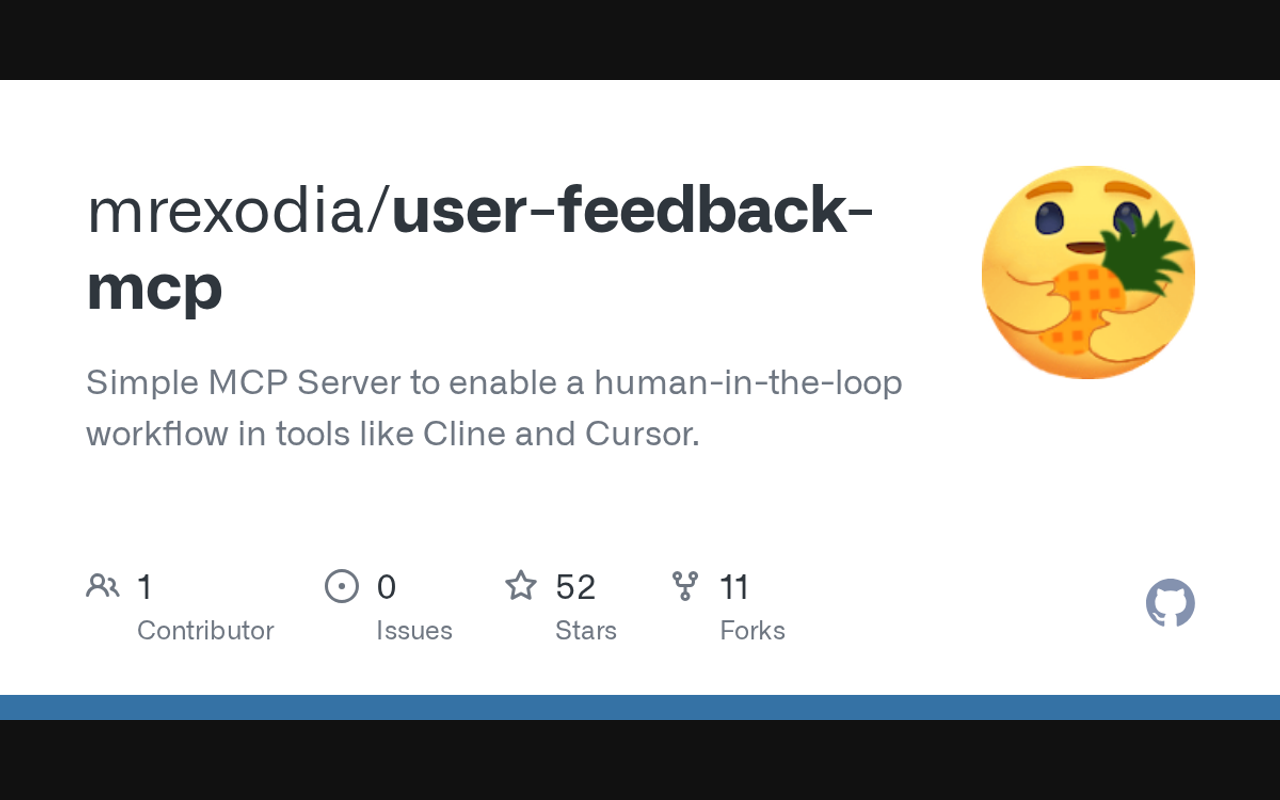Open the "Issues" label
1280x800 pixels.
click(414, 630)
